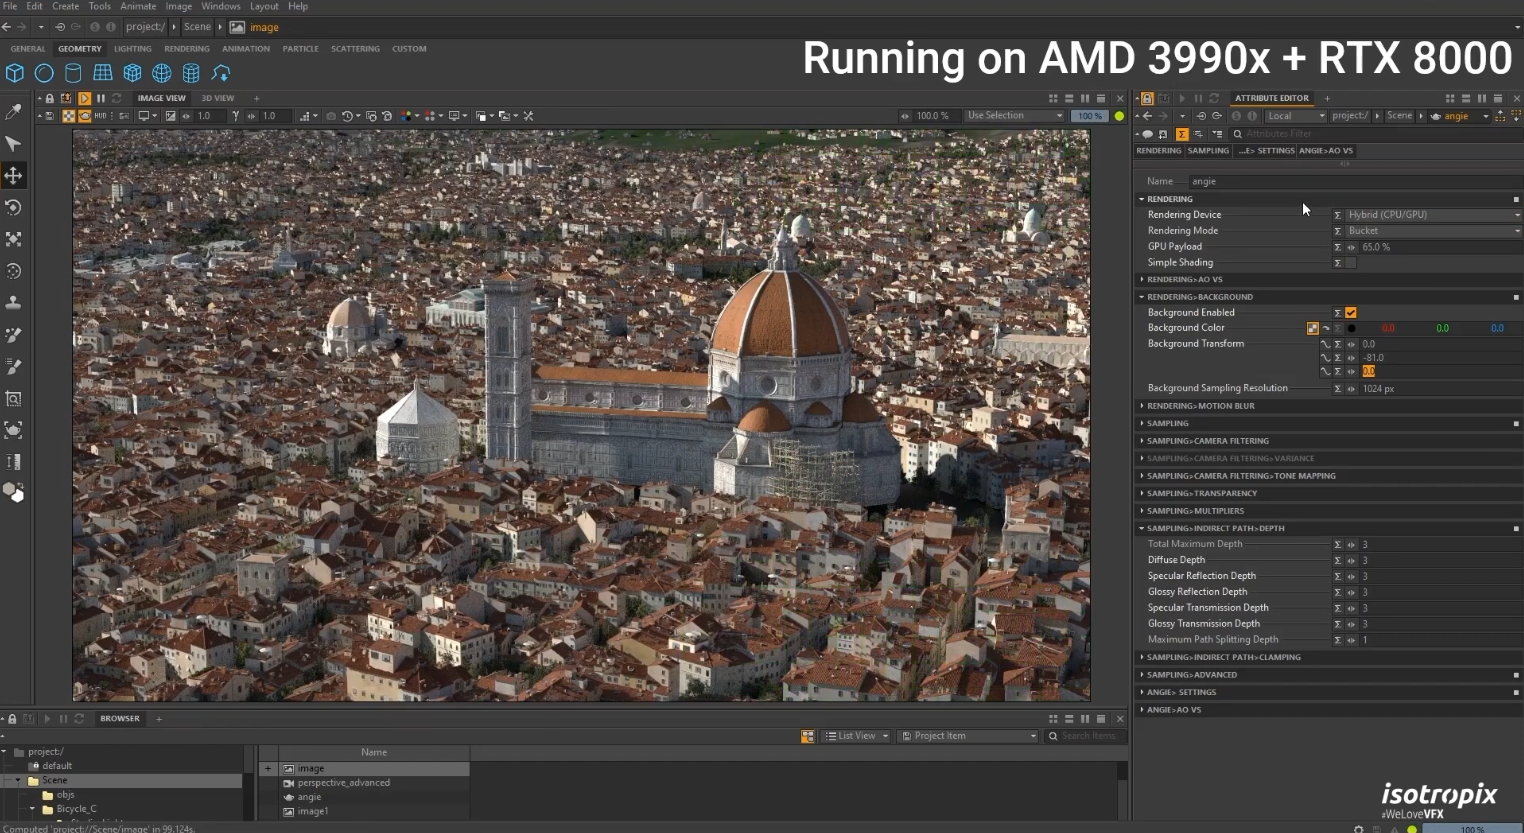
Task: Create a grid plane primitive
Action: tap(103, 73)
